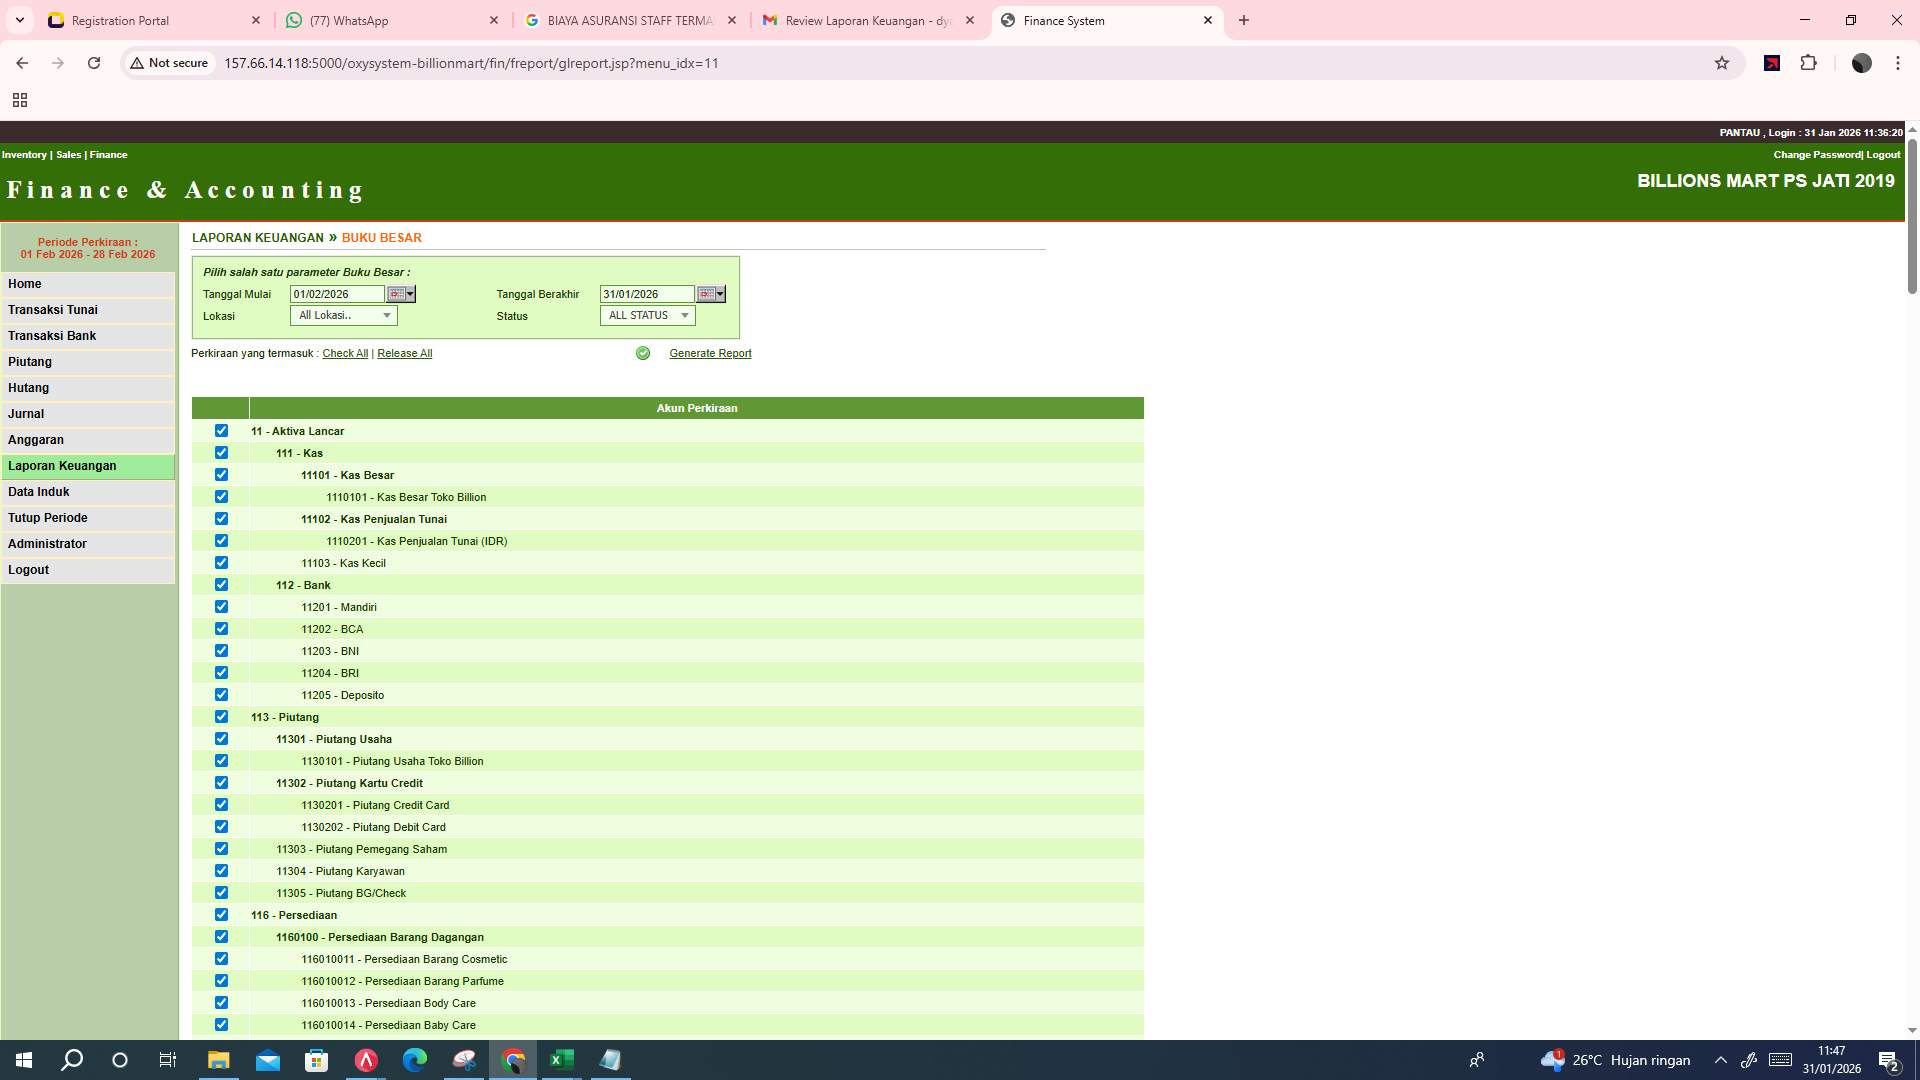Open the weather widget showing 26°C Hujan ringan
This screenshot has width=1920, height=1080.
point(1613,1060)
